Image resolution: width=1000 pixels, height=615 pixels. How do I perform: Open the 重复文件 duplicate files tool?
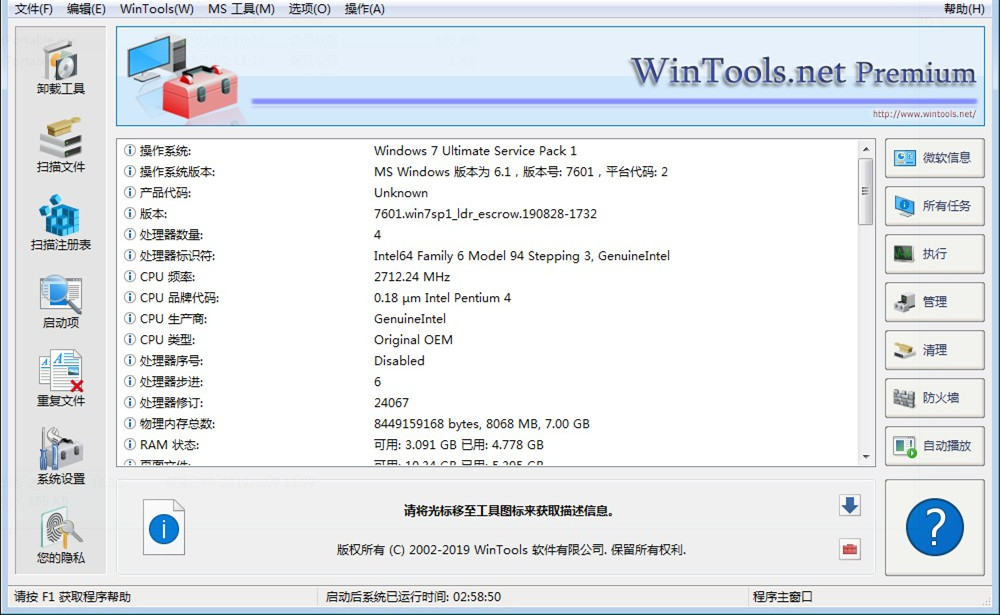point(61,379)
